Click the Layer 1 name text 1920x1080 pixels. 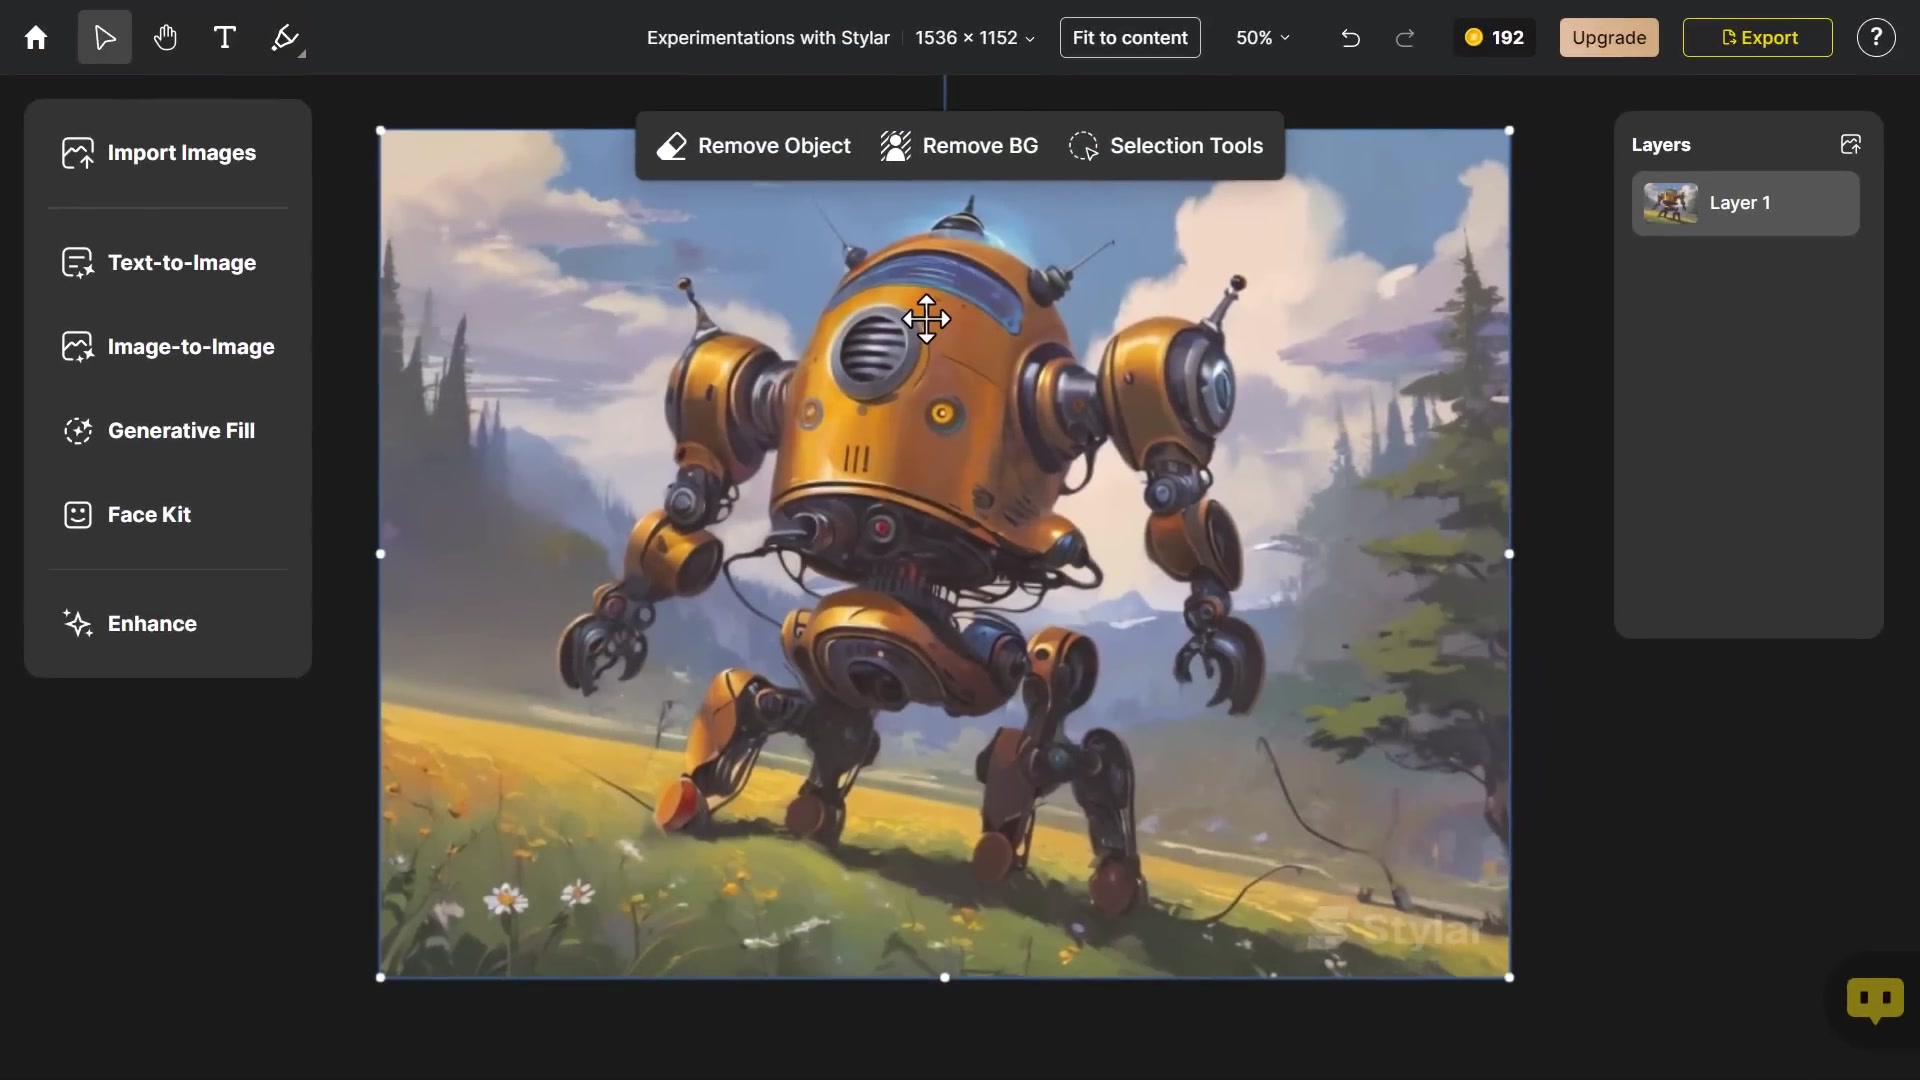point(1740,203)
